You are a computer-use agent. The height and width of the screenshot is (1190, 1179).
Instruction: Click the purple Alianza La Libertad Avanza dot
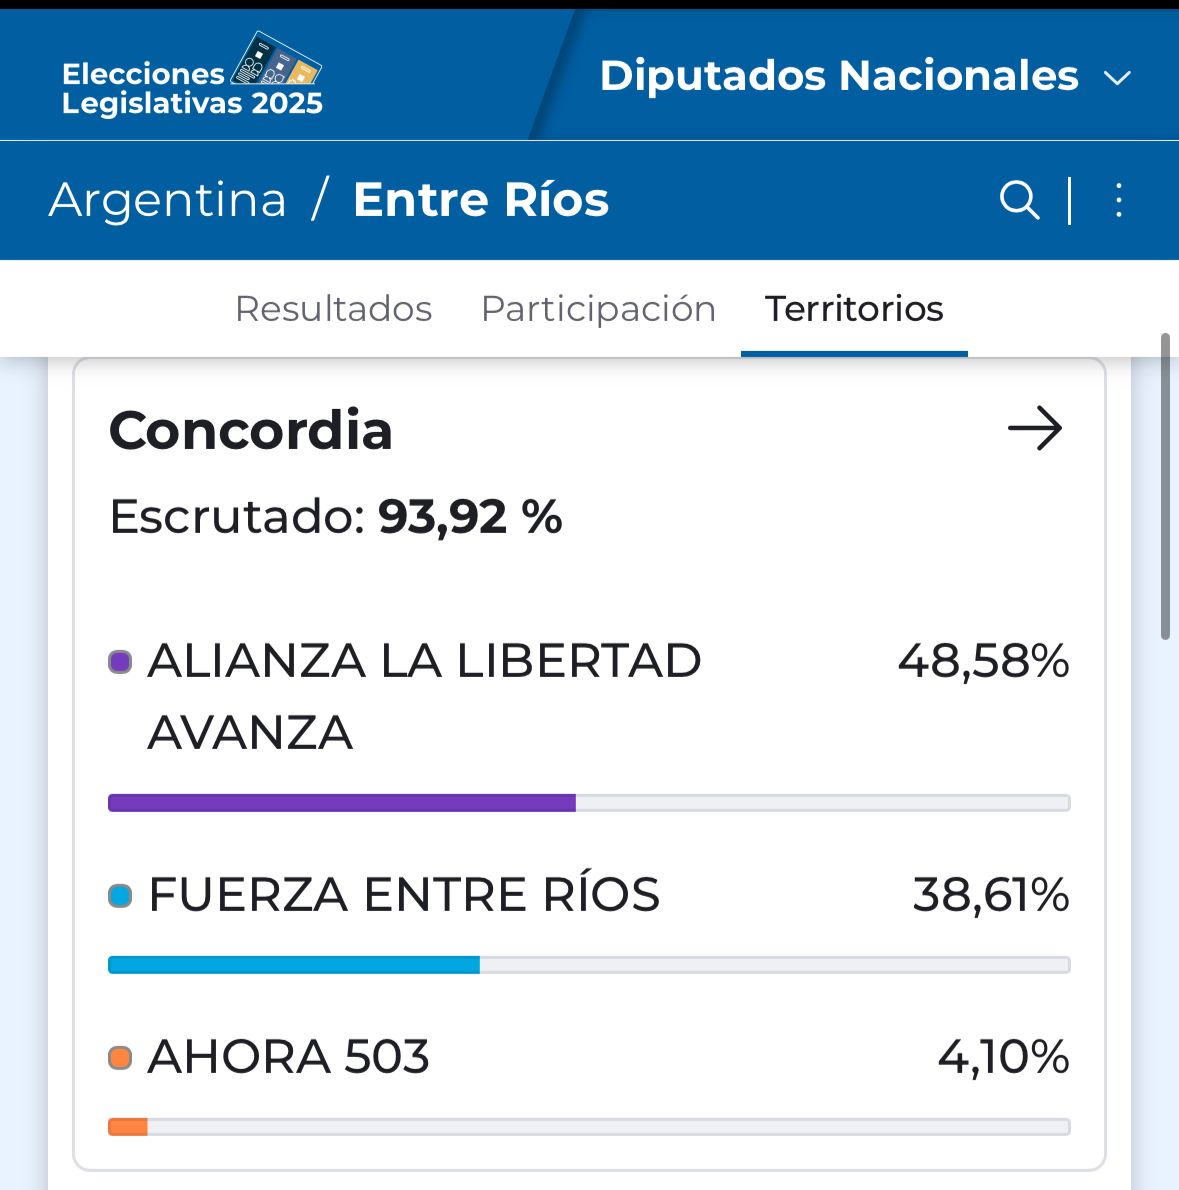pyautogui.click(x=120, y=662)
